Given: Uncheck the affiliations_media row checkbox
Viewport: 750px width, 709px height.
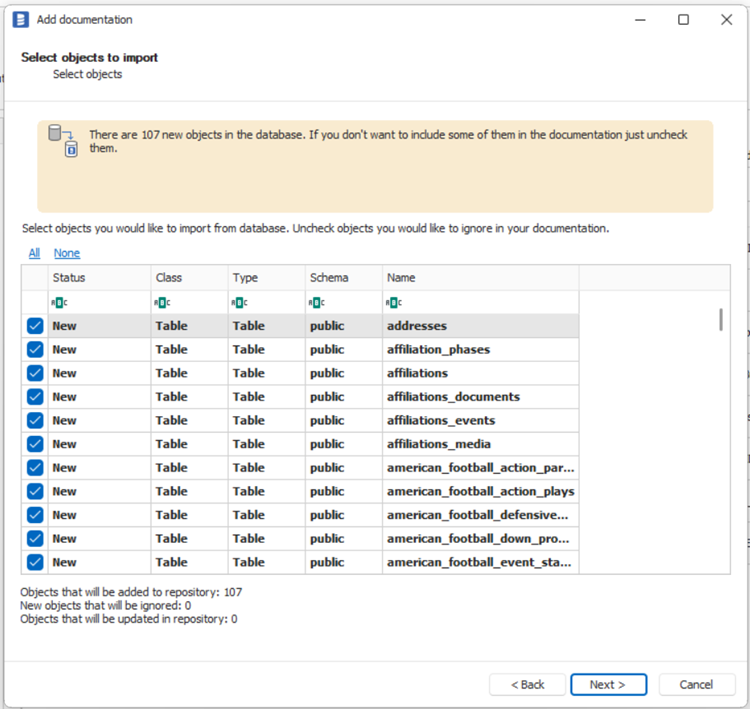Looking at the screenshot, I should pyautogui.click(x=35, y=444).
